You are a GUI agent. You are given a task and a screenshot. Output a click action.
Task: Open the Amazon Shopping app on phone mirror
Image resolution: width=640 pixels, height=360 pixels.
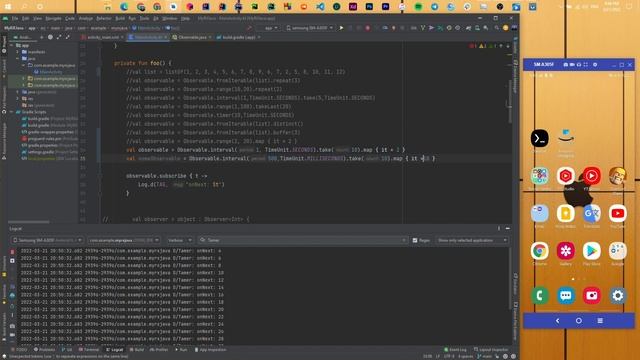566,138
